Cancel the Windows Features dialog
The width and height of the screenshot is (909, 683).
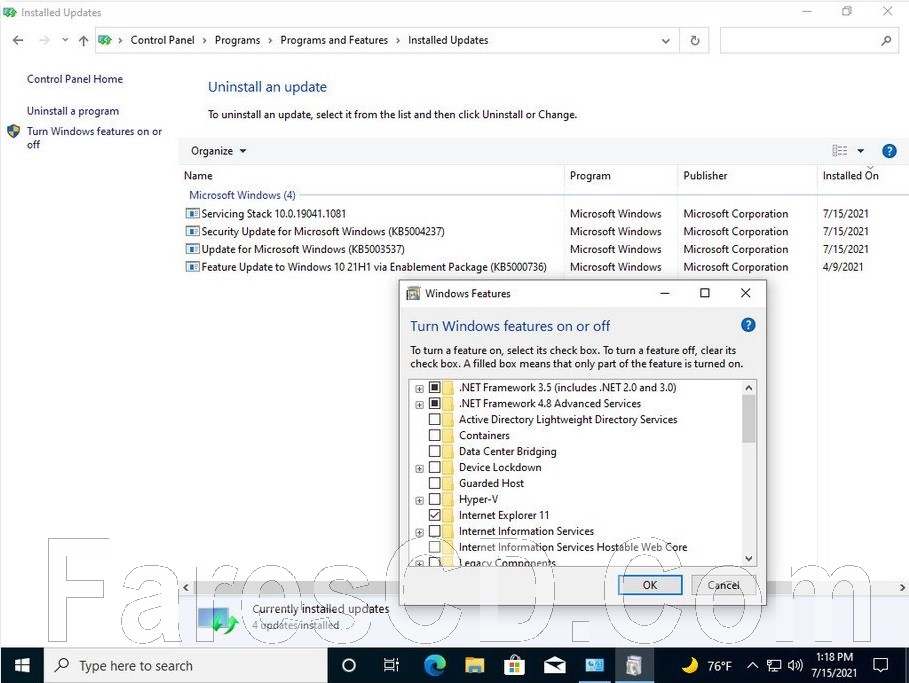[723, 585]
